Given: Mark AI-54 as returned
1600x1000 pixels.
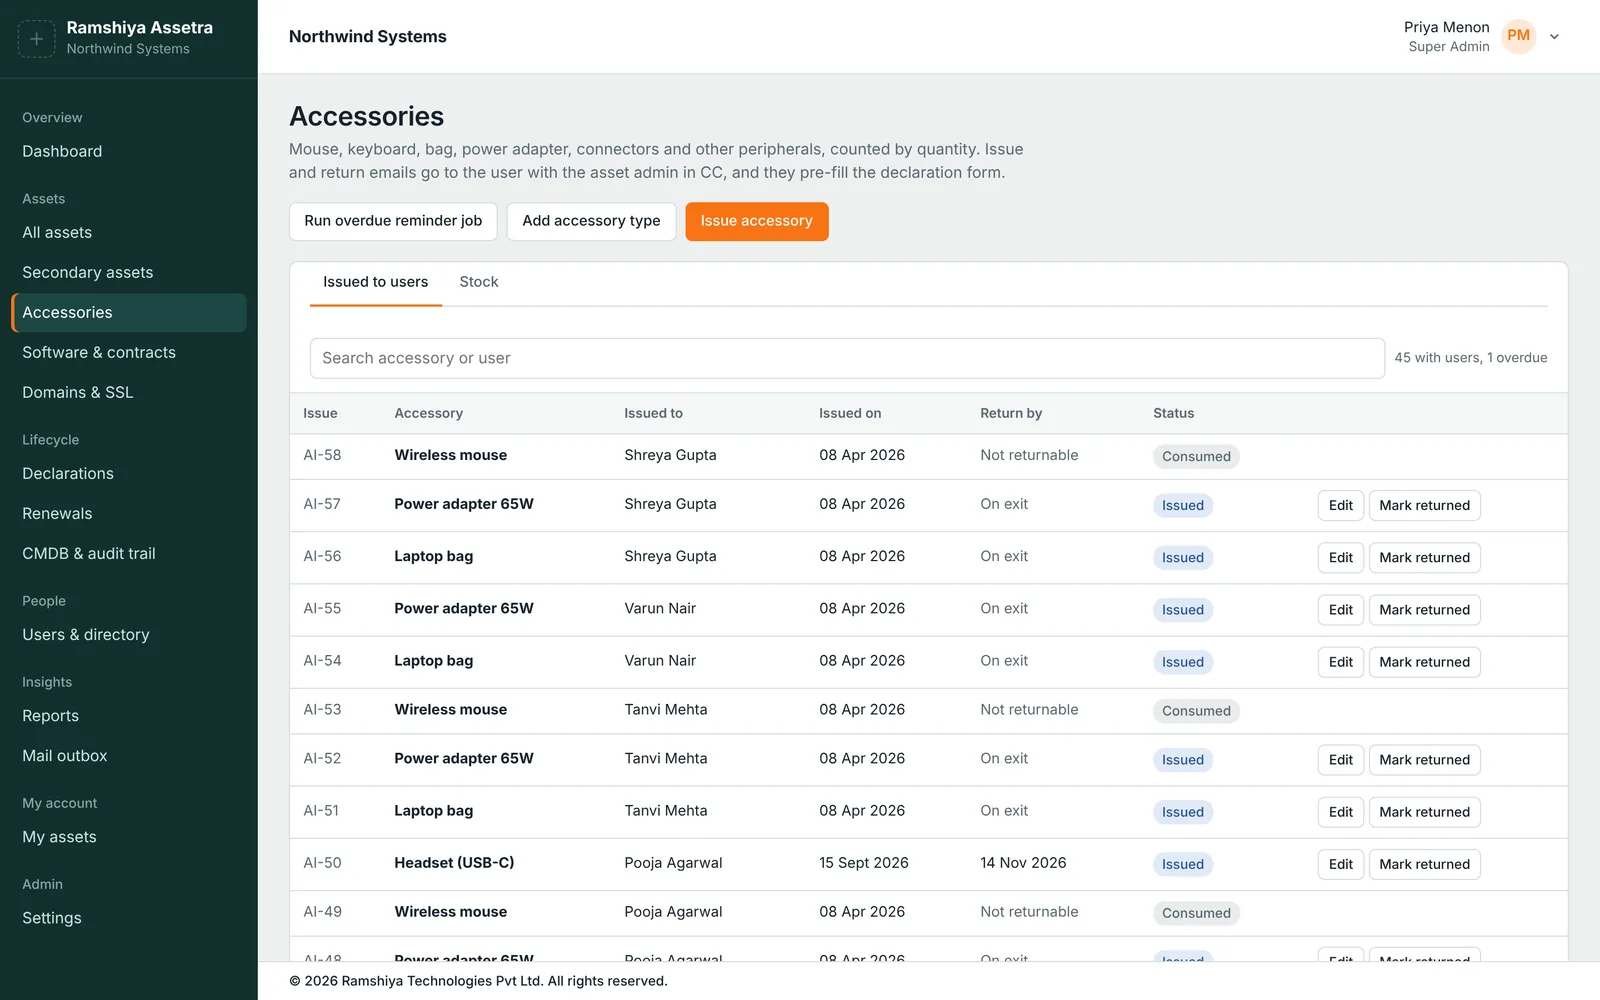Looking at the screenshot, I should pyautogui.click(x=1424, y=661).
